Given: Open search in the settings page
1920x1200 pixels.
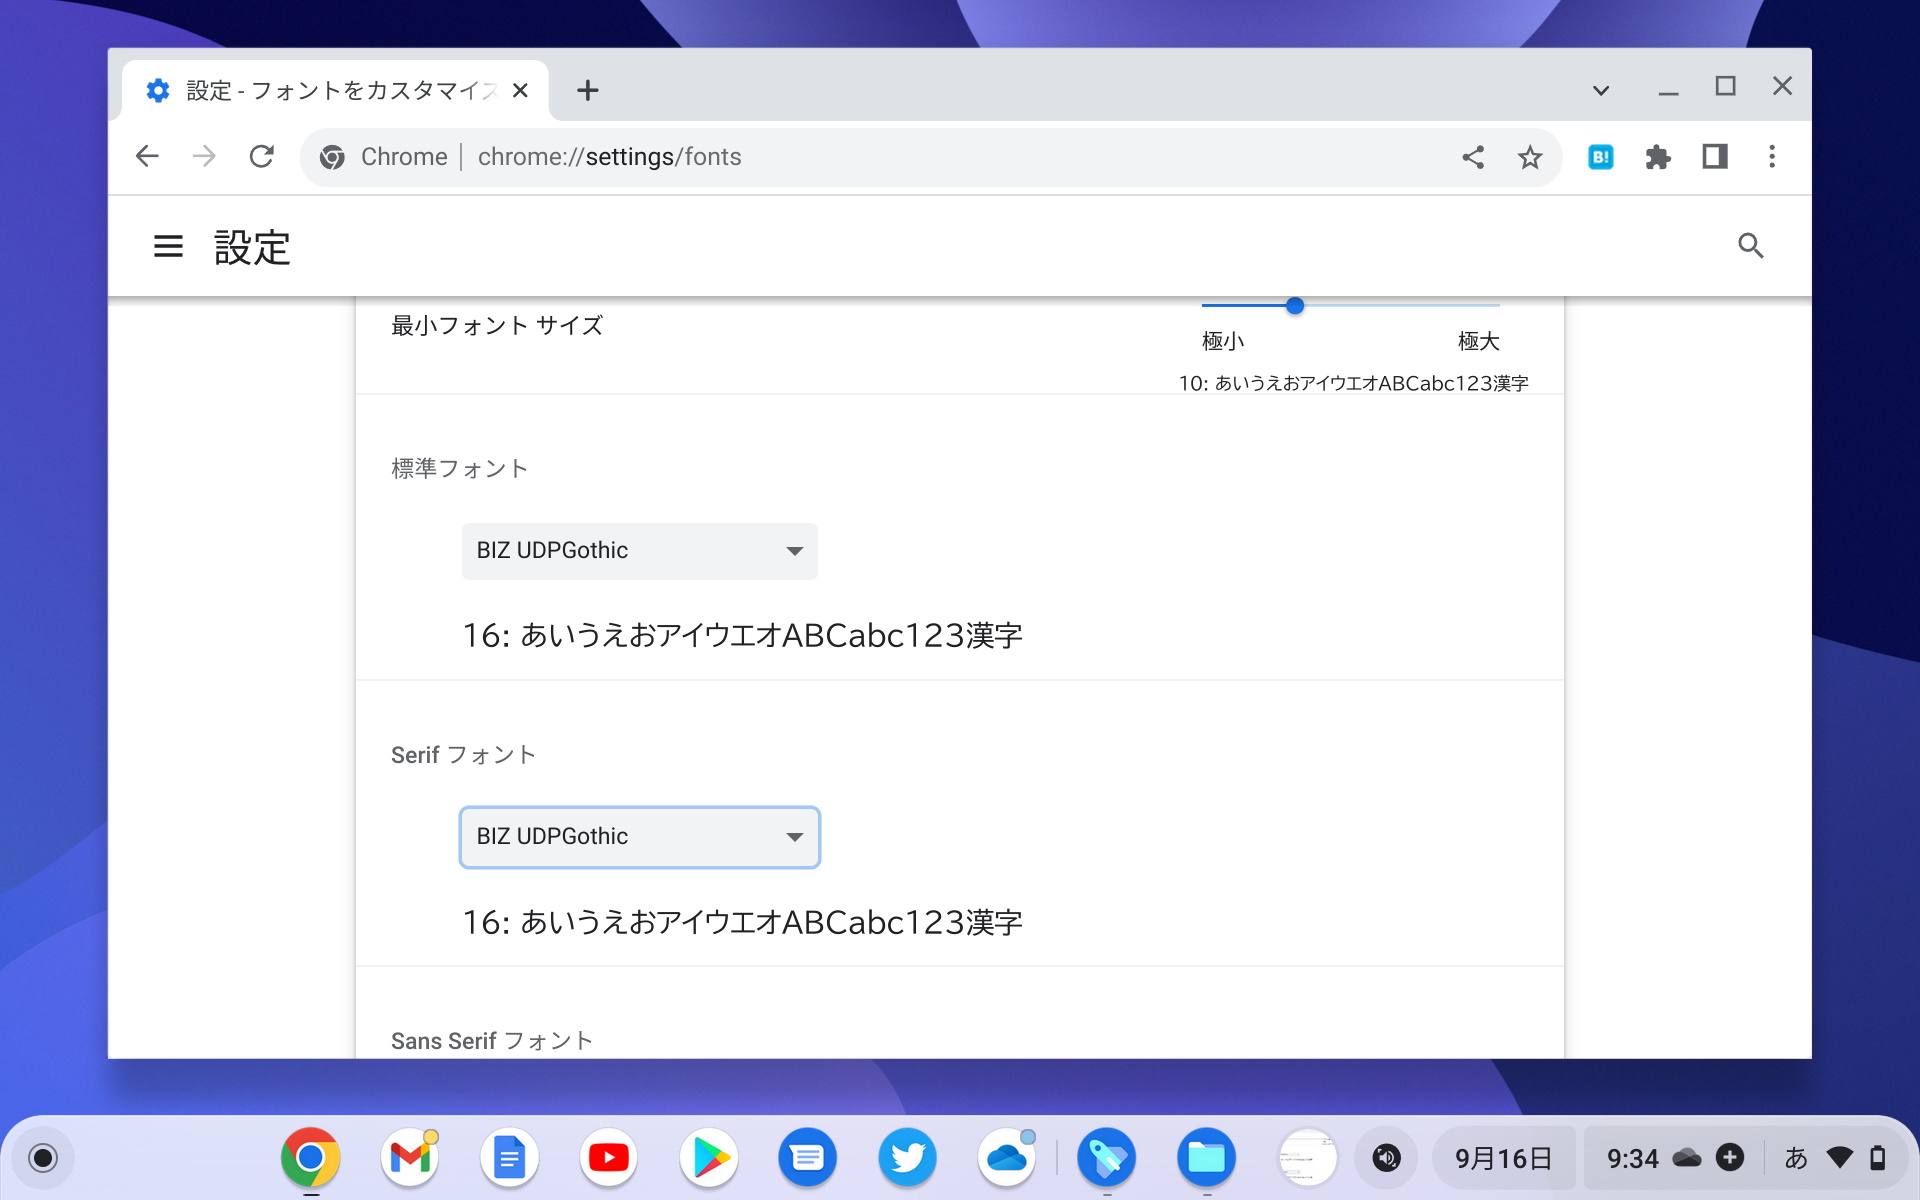Looking at the screenshot, I should tap(1751, 245).
